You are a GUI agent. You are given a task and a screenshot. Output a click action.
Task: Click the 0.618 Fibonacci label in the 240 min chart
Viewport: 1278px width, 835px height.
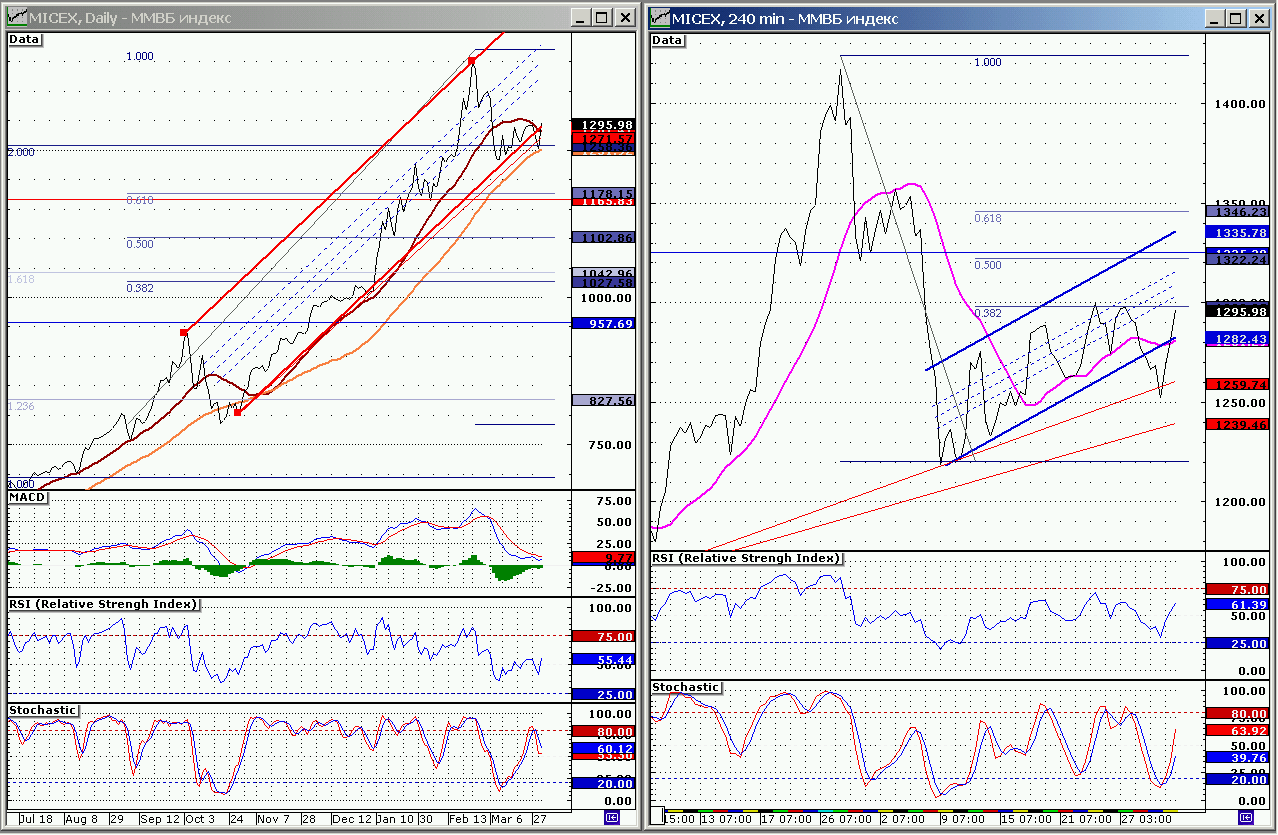(988, 218)
